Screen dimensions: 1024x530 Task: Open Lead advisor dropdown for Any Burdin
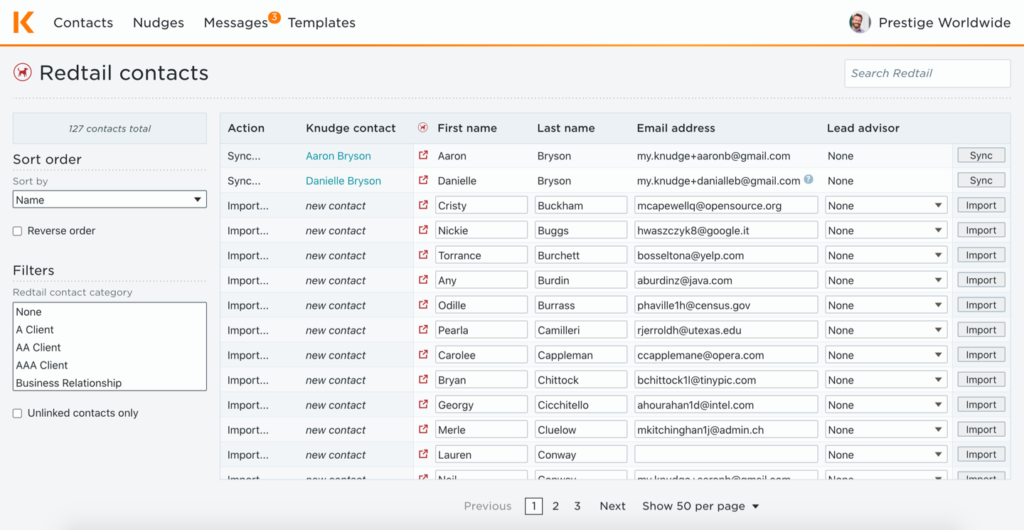(x=886, y=280)
